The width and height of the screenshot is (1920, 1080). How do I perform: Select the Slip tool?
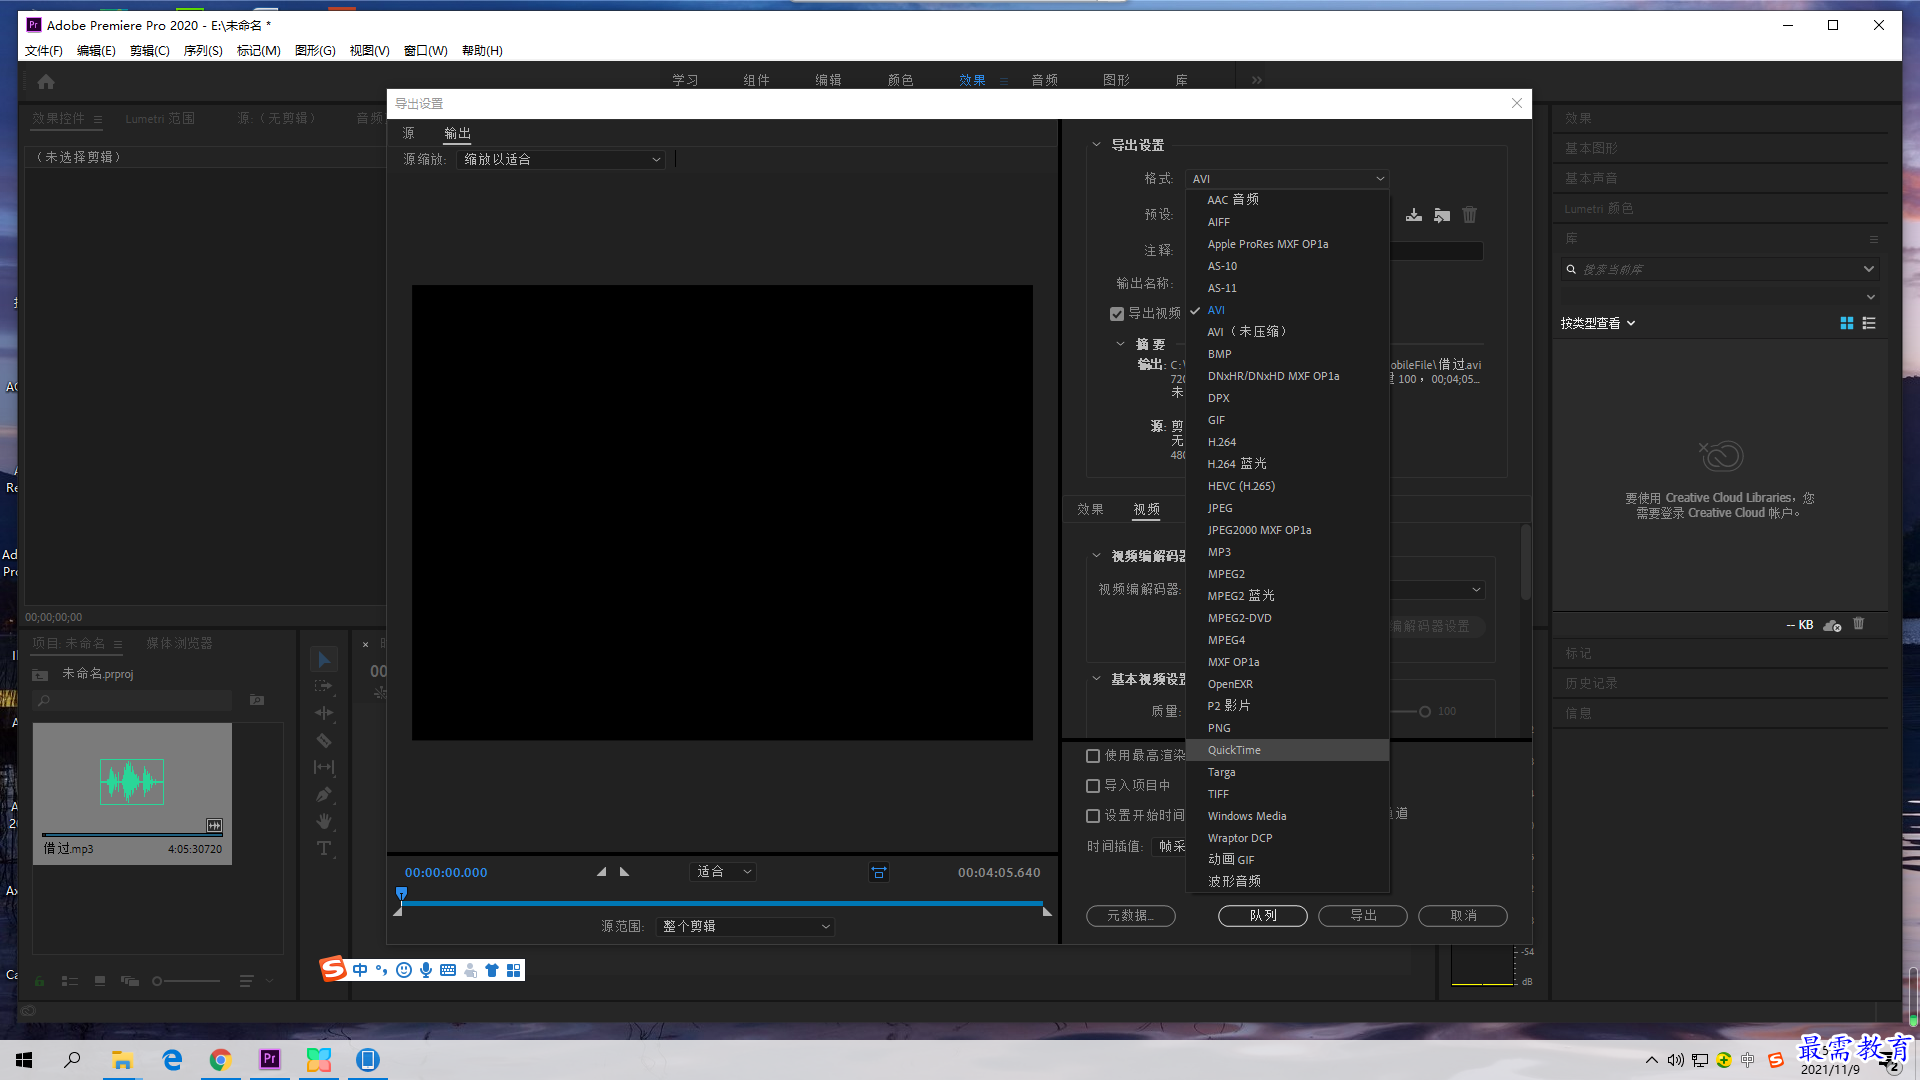coord(324,767)
